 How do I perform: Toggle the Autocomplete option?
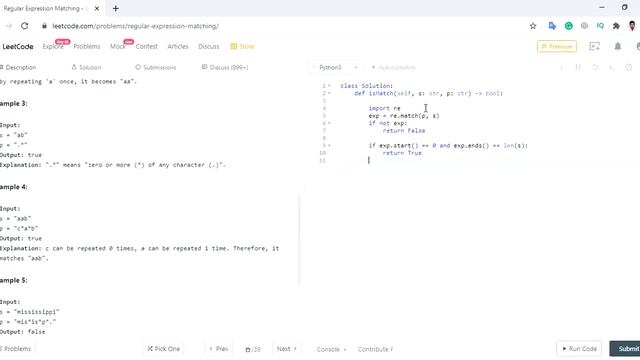(393, 67)
